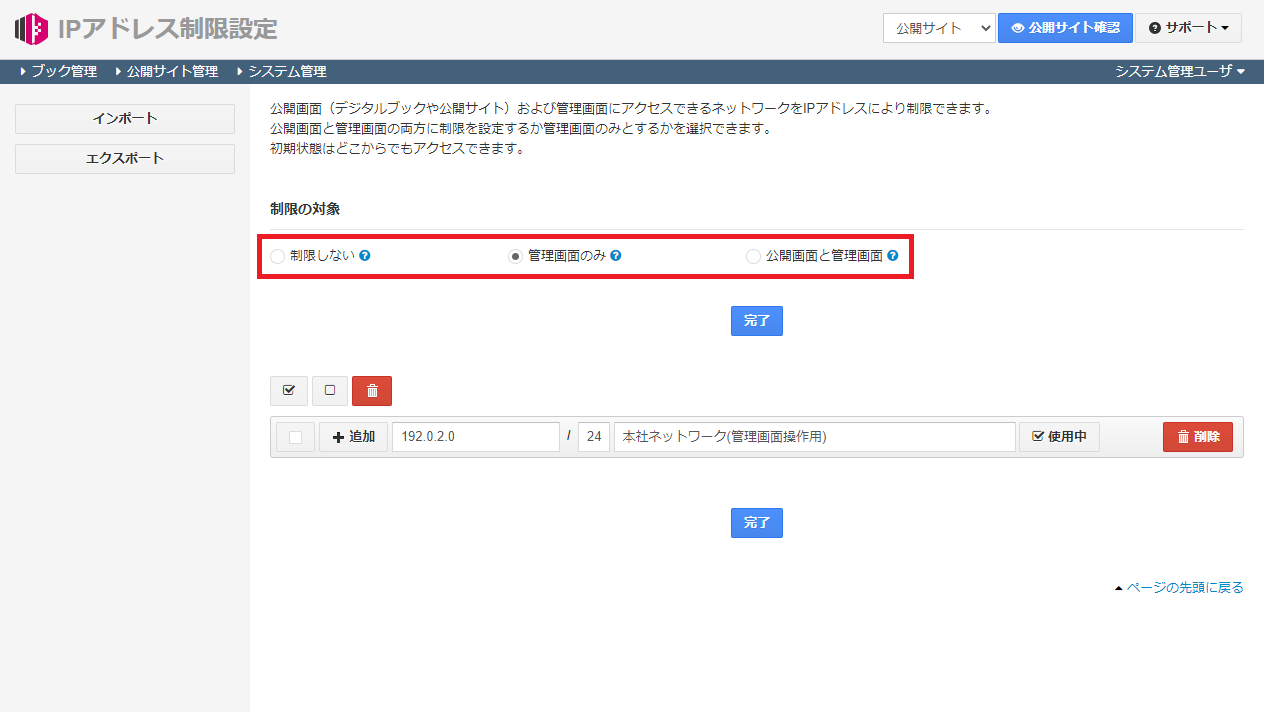Click the インポート button

pos(125,119)
